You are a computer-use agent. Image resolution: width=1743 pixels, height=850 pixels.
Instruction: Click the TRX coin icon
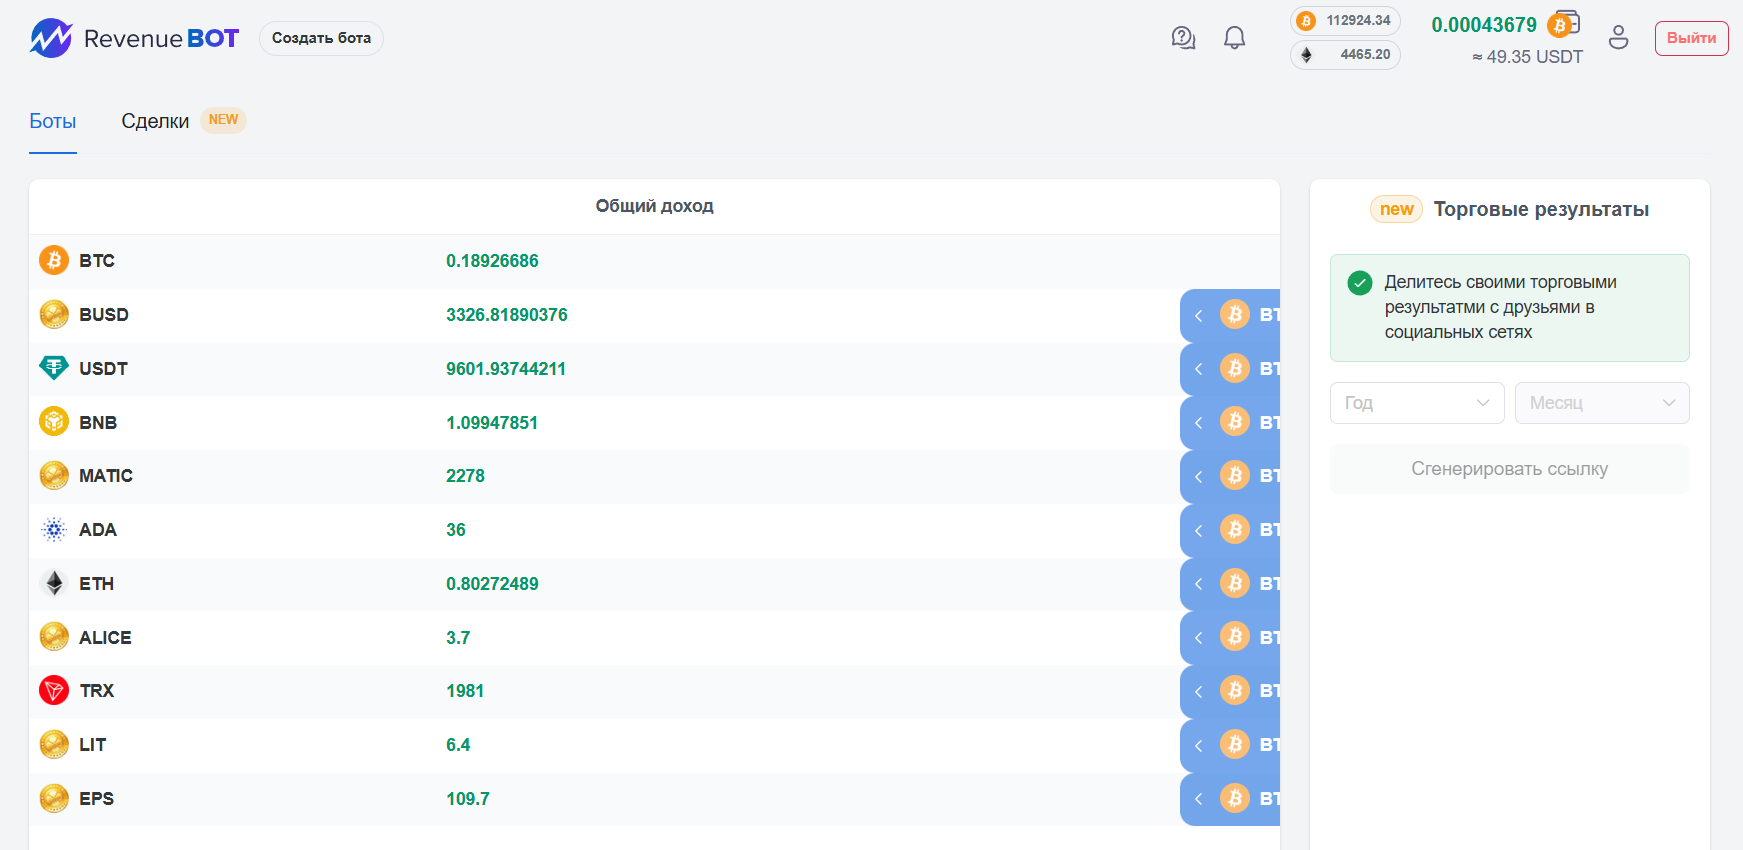(54, 691)
